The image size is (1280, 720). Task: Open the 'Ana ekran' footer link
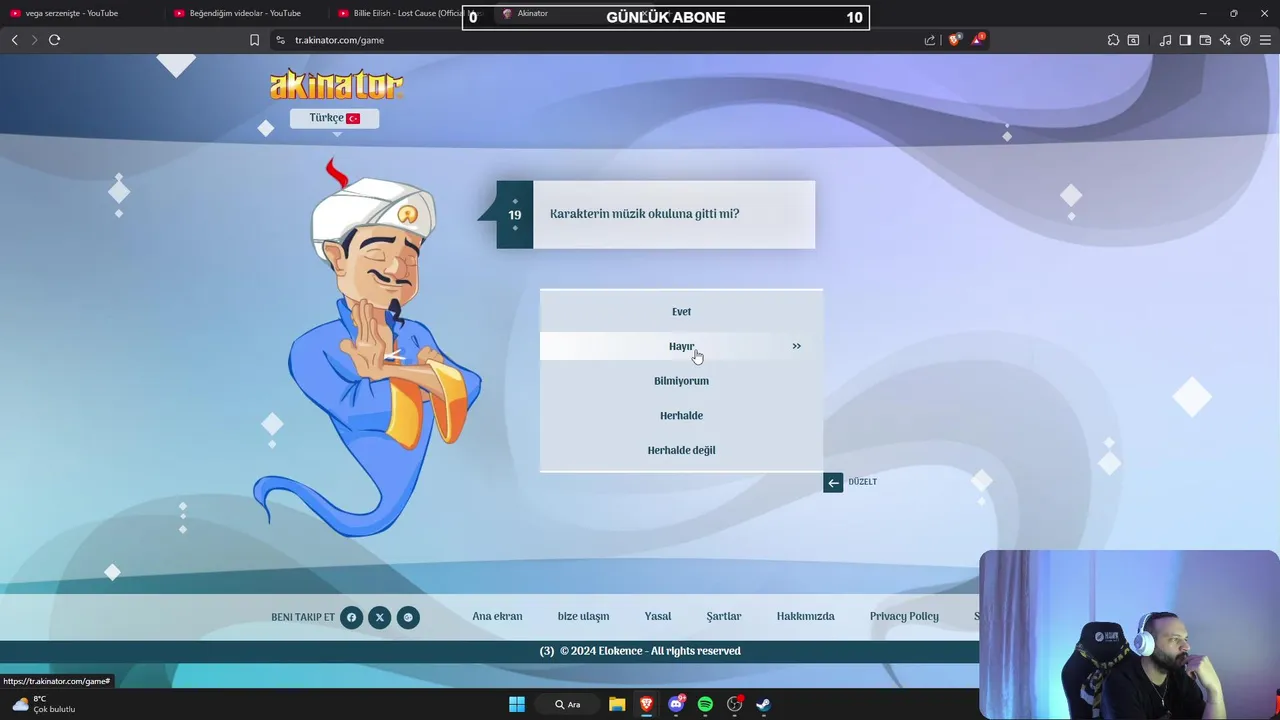tap(497, 616)
